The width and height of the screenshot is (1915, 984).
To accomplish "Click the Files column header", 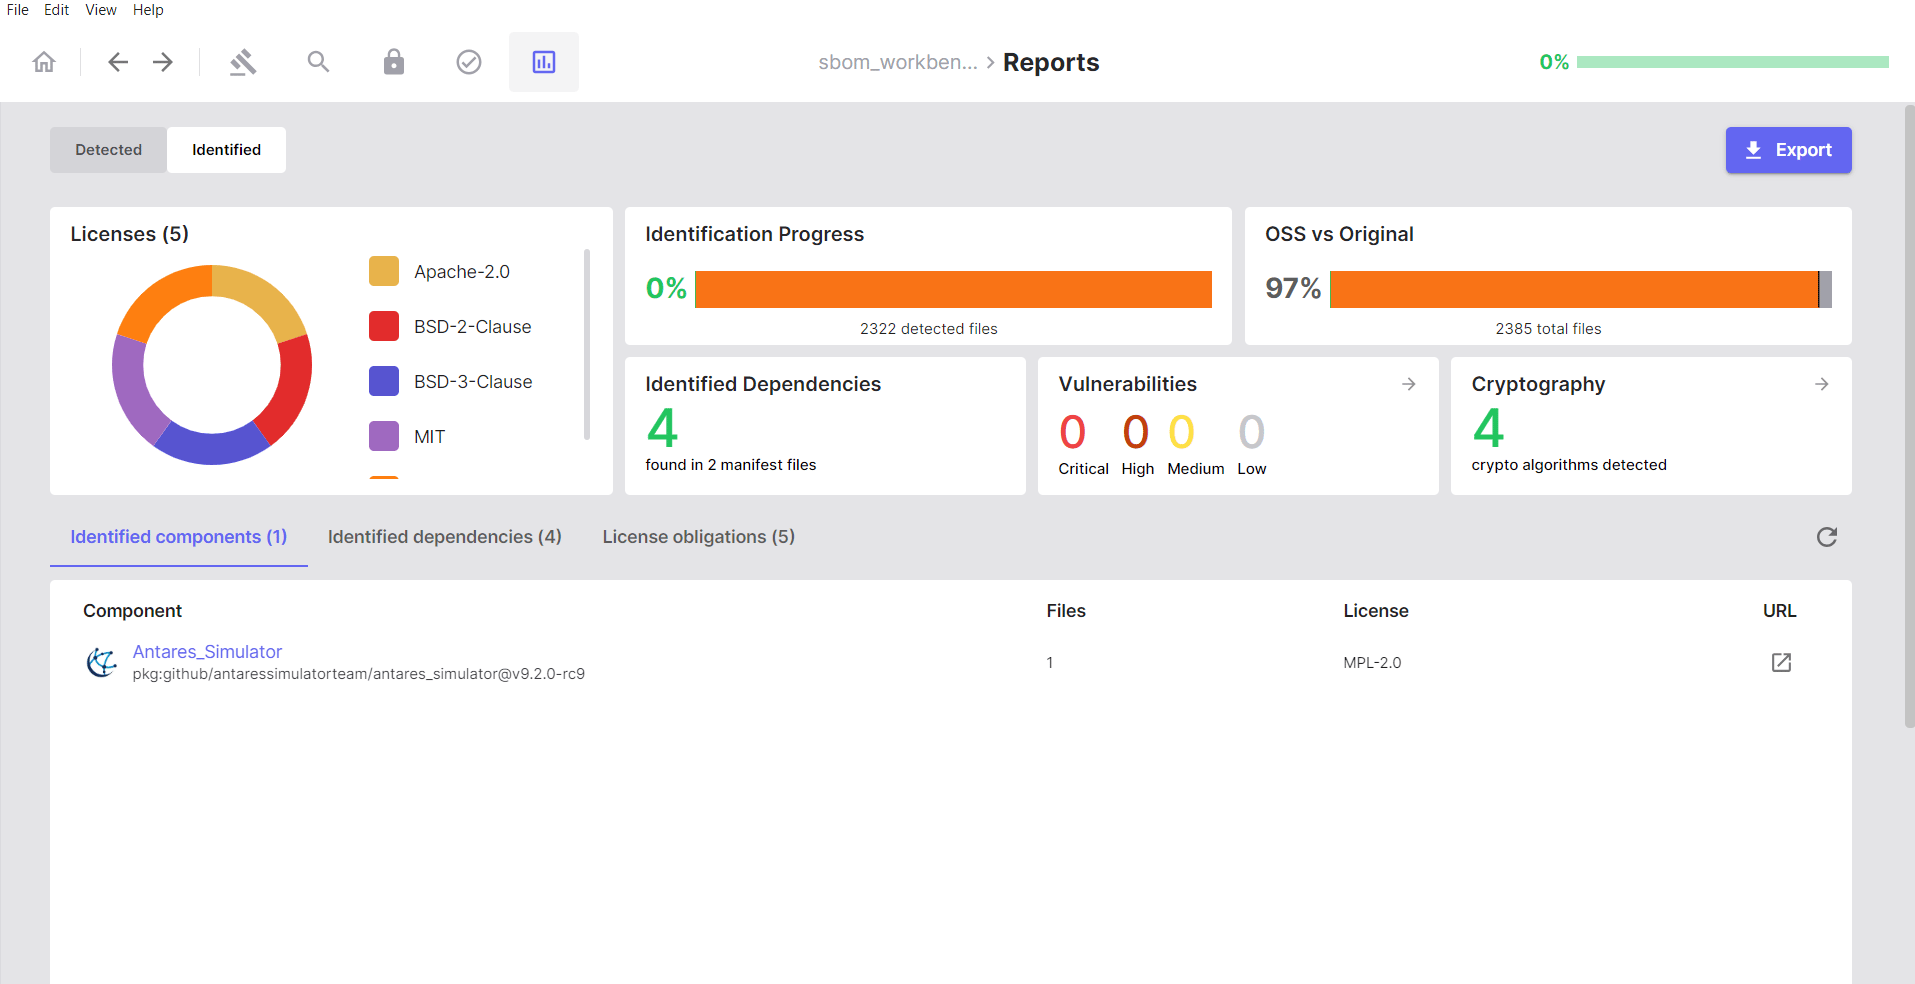I will click(x=1066, y=611).
